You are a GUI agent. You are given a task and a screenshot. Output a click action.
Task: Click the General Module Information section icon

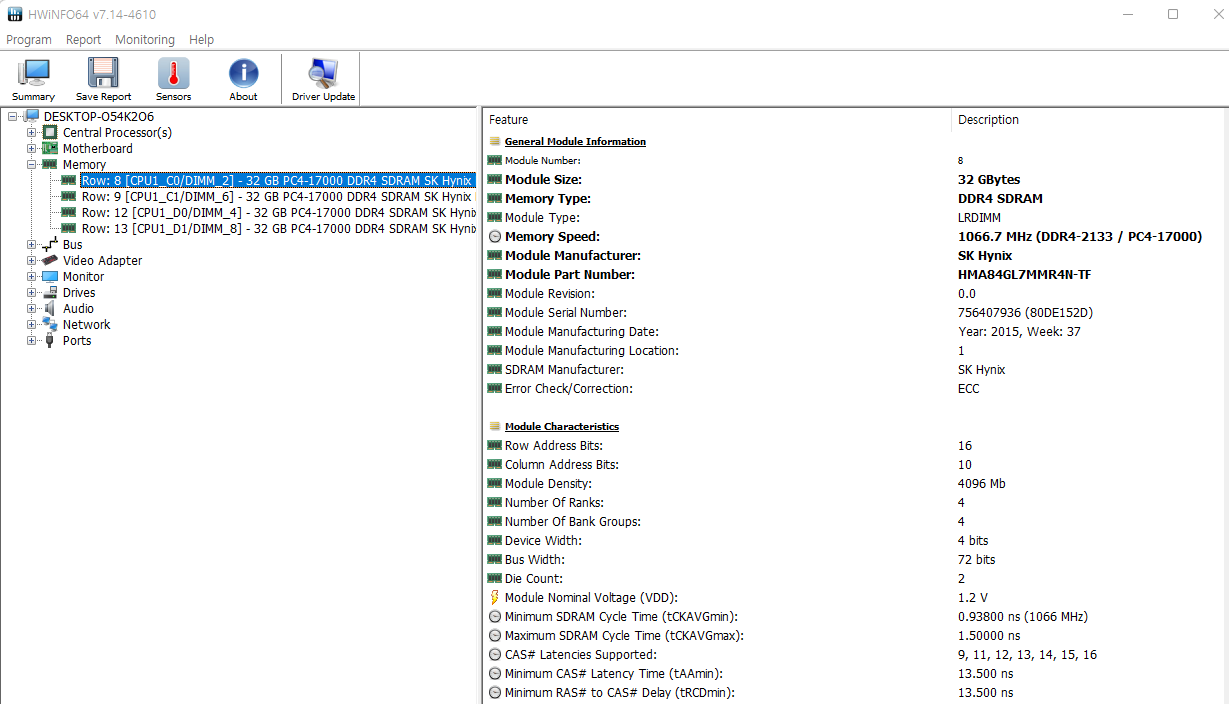pos(494,142)
